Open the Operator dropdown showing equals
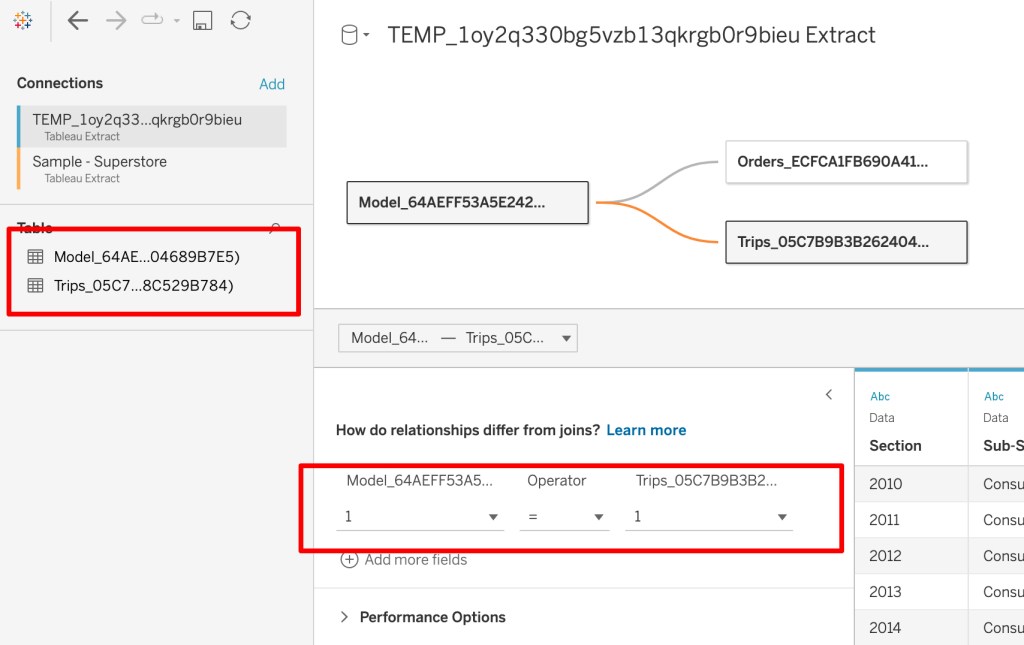1024x645 pixels. 564,516
